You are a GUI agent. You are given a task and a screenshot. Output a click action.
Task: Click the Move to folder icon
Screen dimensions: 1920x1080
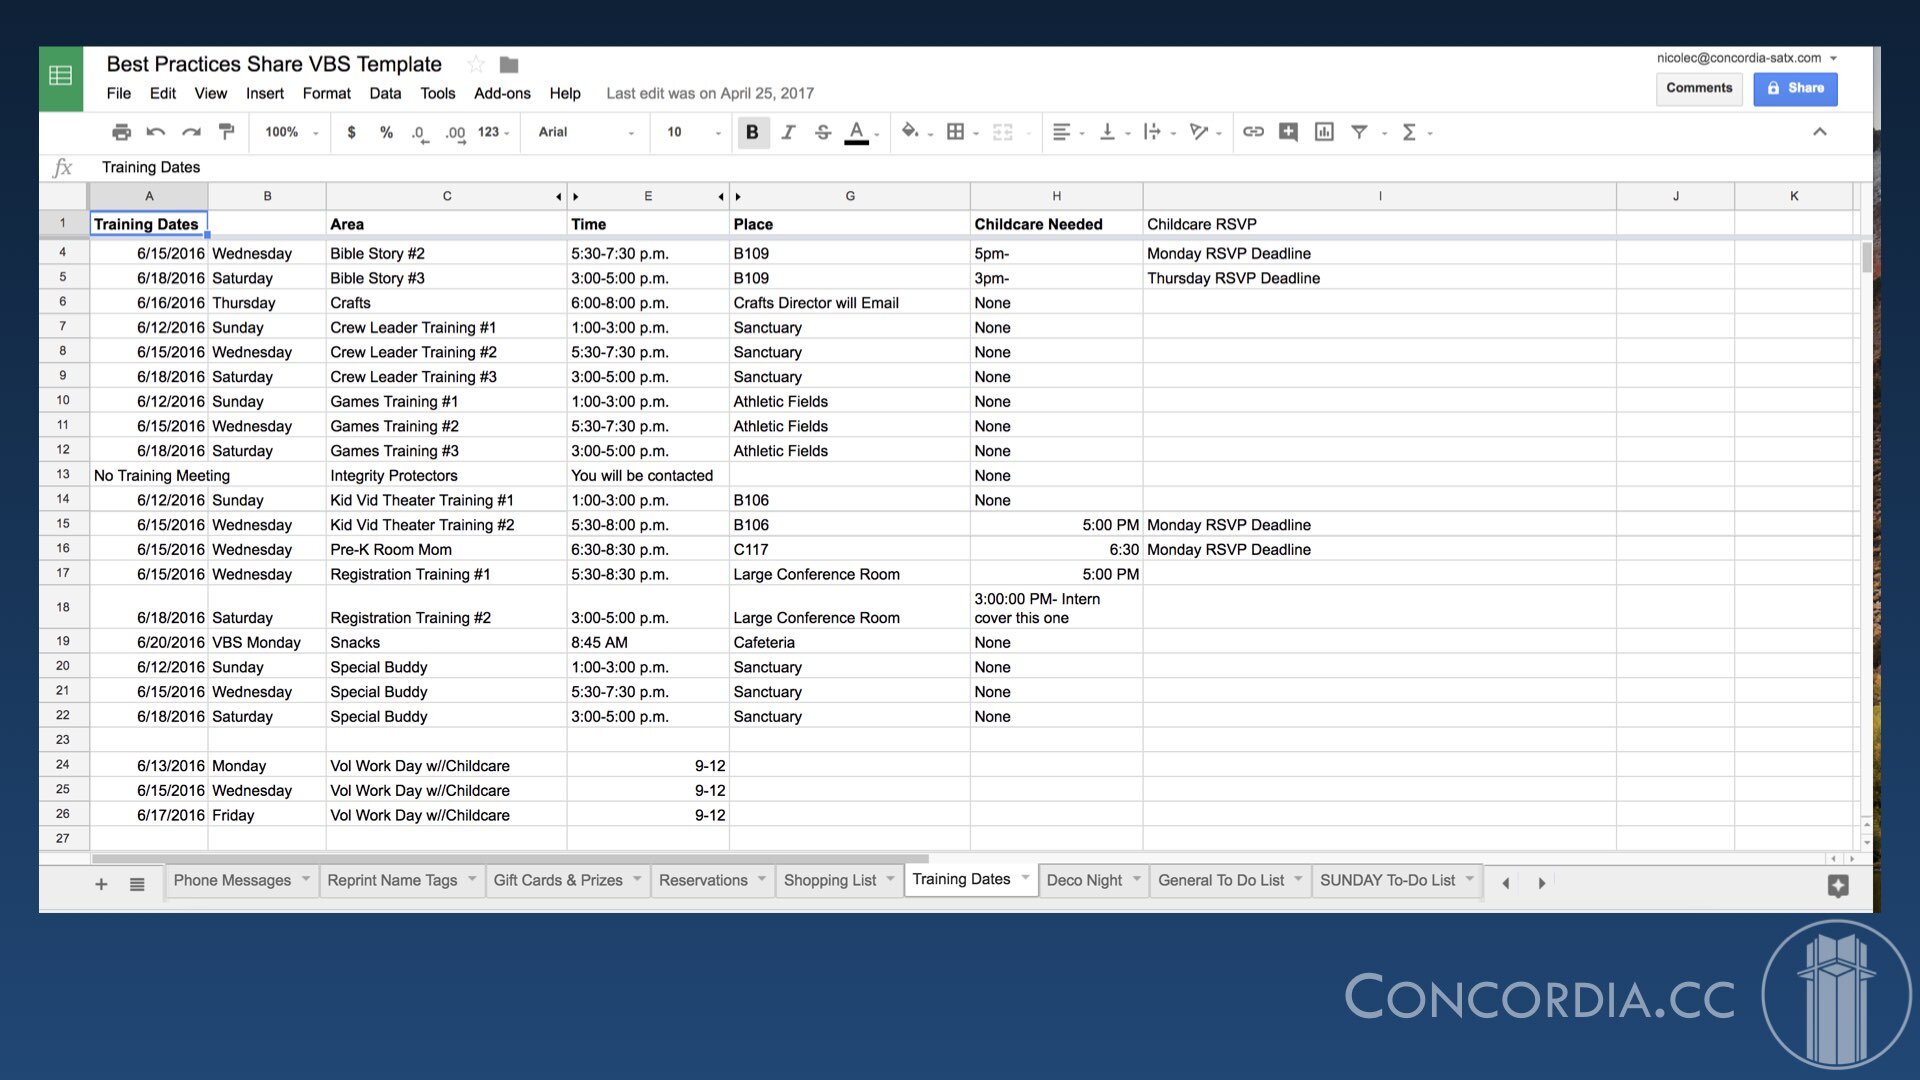pyautogui.click(x=509, y=65)
